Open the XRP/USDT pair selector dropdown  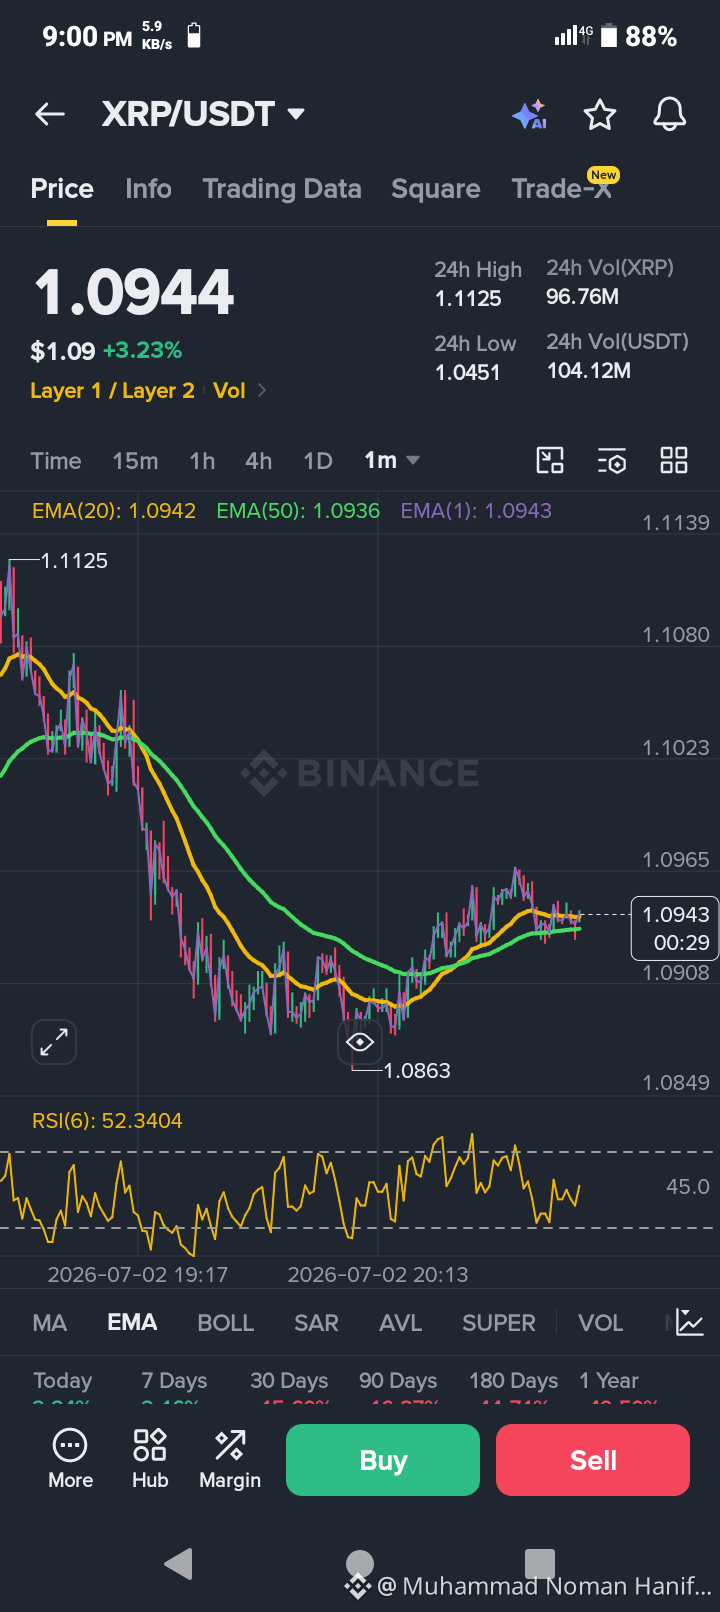(x=203, y=114)
